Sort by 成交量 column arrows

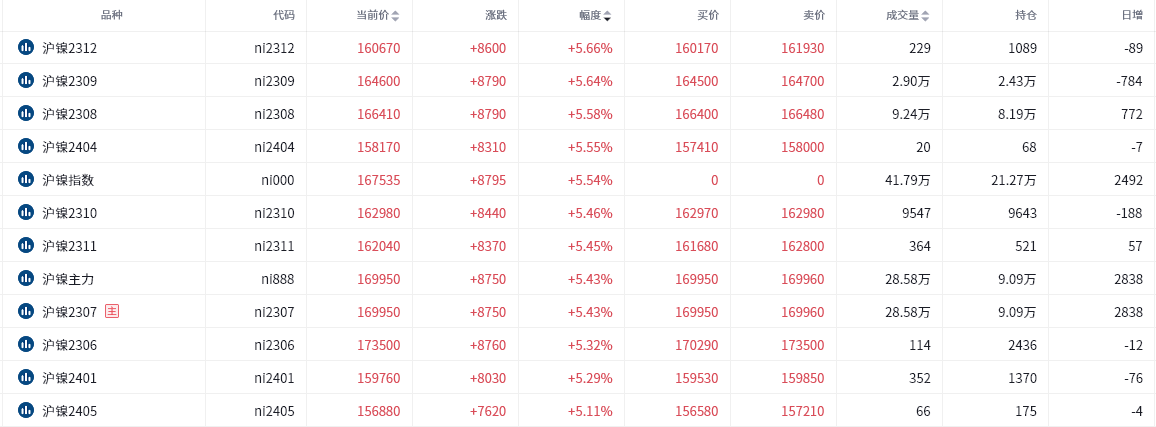pos(925,15)
